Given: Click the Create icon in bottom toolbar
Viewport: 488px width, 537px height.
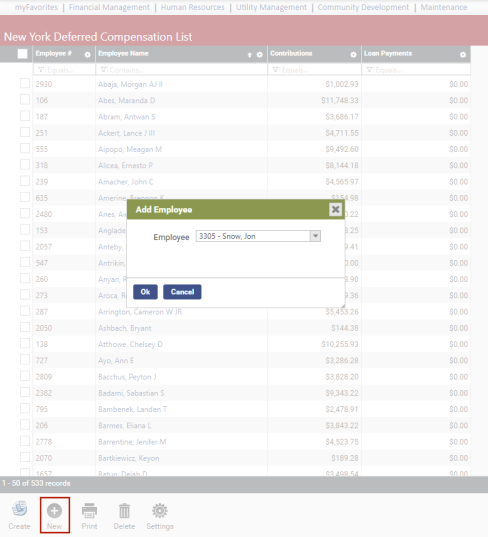Looking at the screenshot, I should click(x=20, y=509).
